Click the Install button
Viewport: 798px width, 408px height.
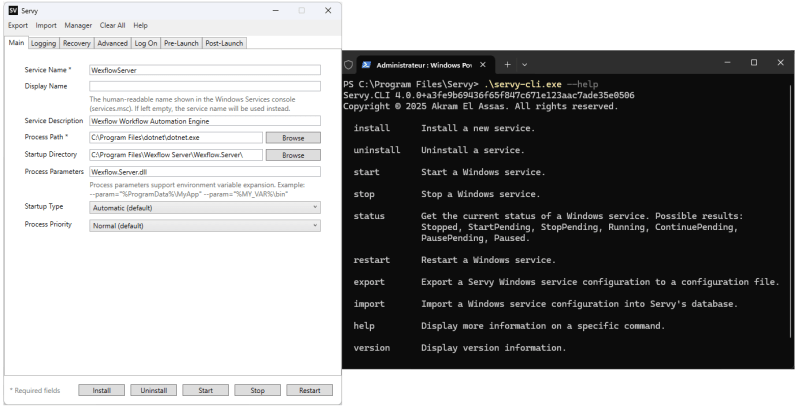tap(101, 390)
